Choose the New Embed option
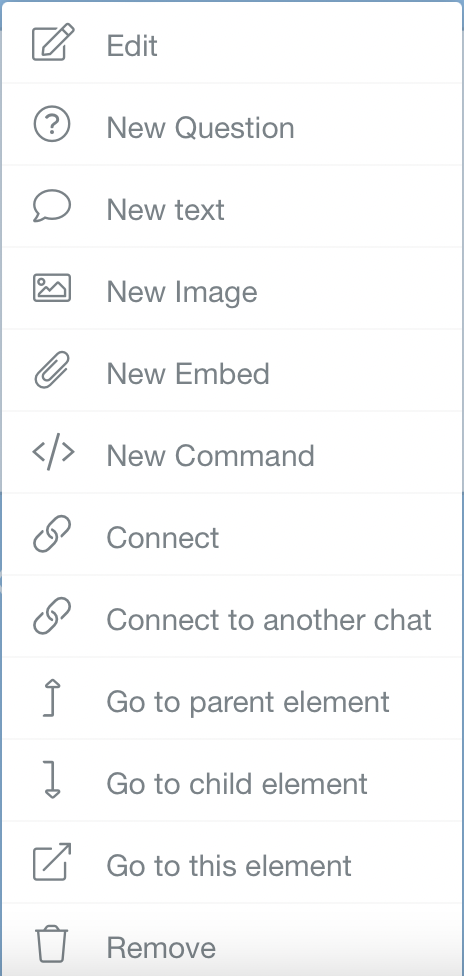The height and width of the screenshot is (976, 464). [232, 370]
